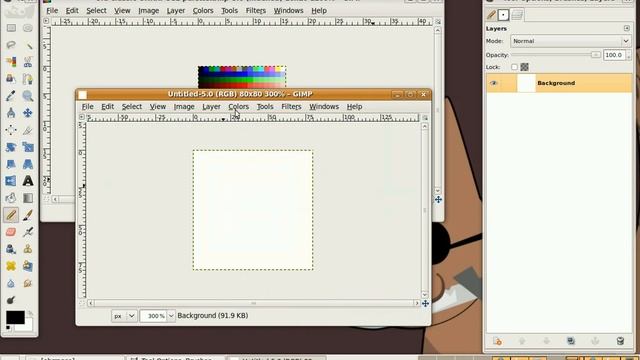The height and width of the screenshot is (360, 640).
Task: Open Image menu in the back GIMP window
Action: click(x=149, y=11)
